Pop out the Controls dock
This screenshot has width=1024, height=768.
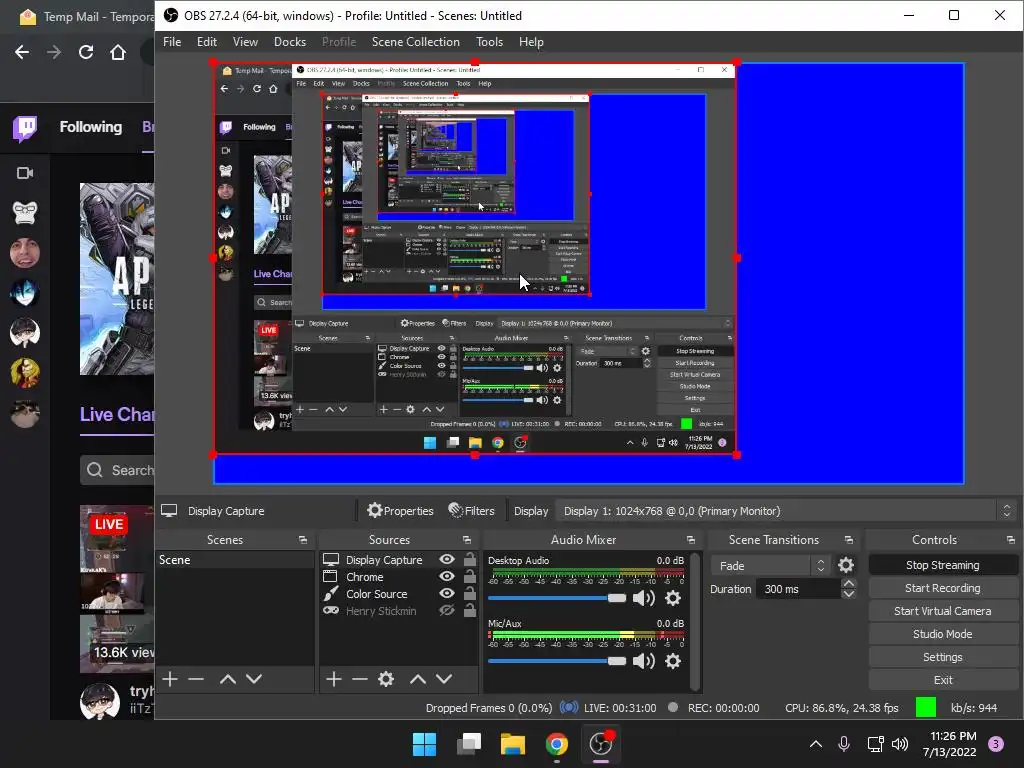[x=1011, y=540]
